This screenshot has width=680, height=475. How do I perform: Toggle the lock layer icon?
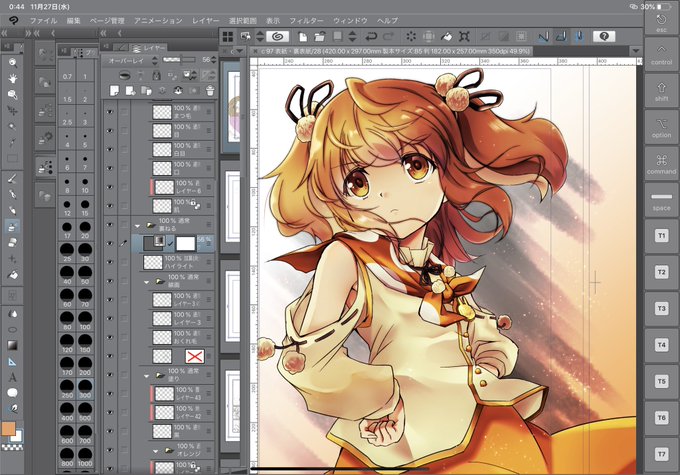(x=156, y=75)
